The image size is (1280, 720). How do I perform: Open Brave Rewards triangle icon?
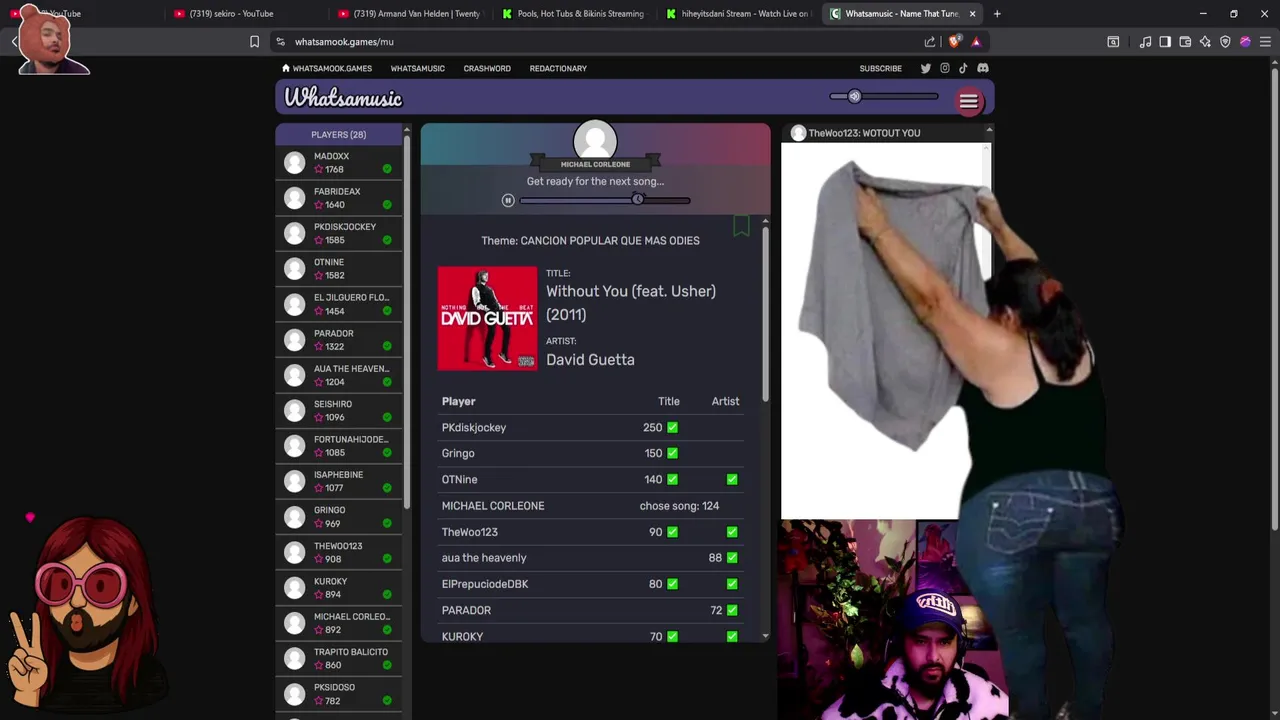[x=976, y=42]
